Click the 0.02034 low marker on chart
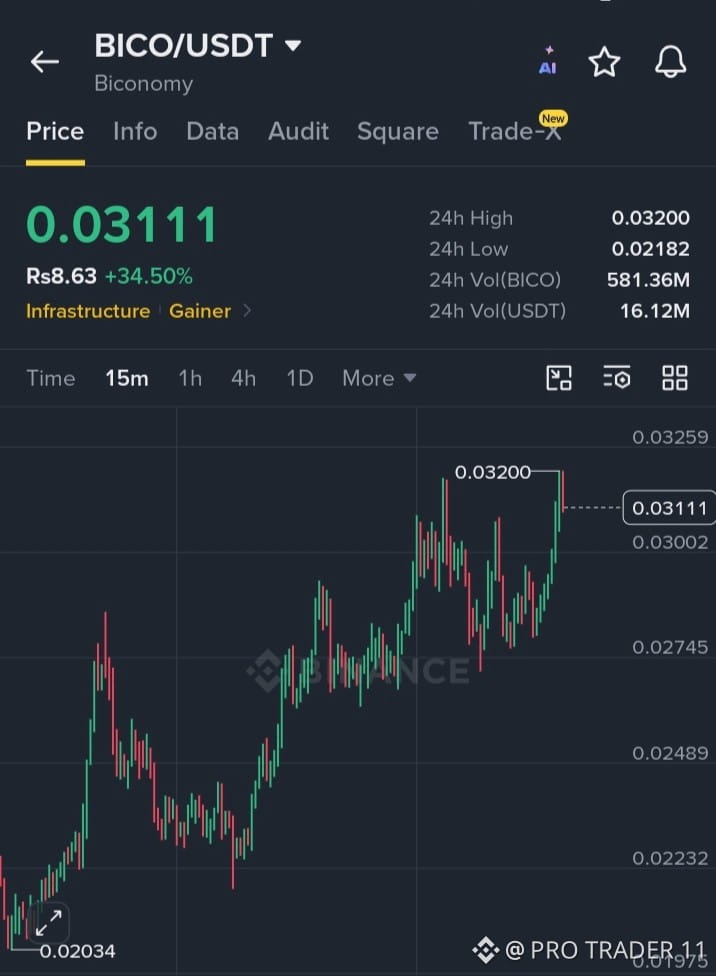The width and height of the screenshot is (716, 976). [77, 951]
